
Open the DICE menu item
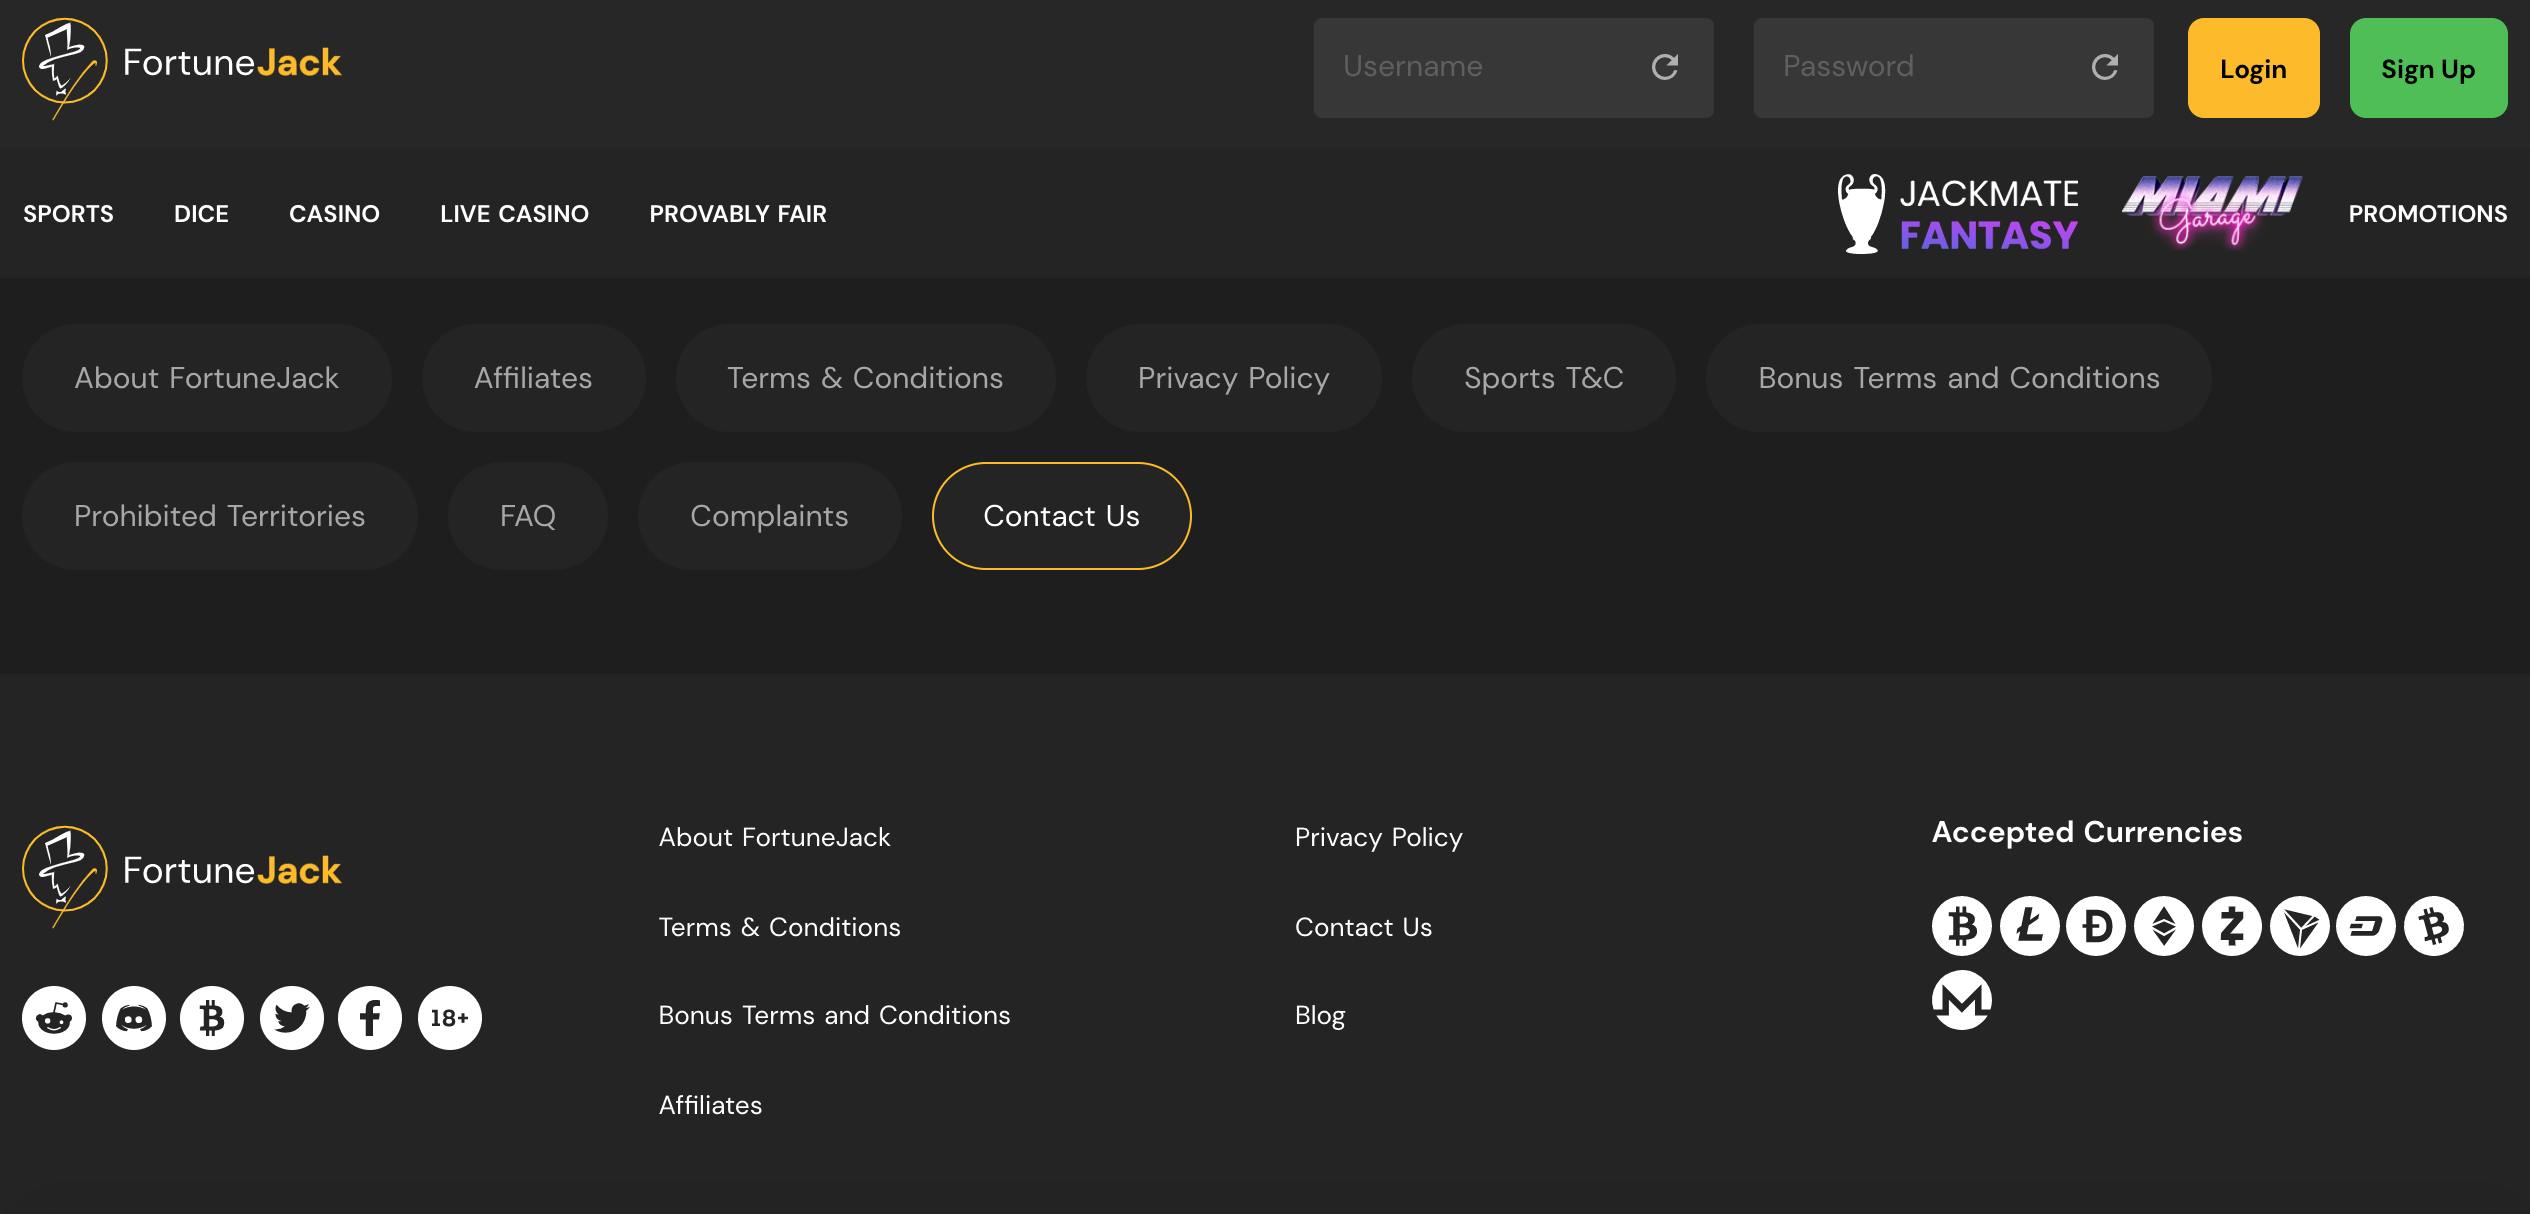pos(201,214)
